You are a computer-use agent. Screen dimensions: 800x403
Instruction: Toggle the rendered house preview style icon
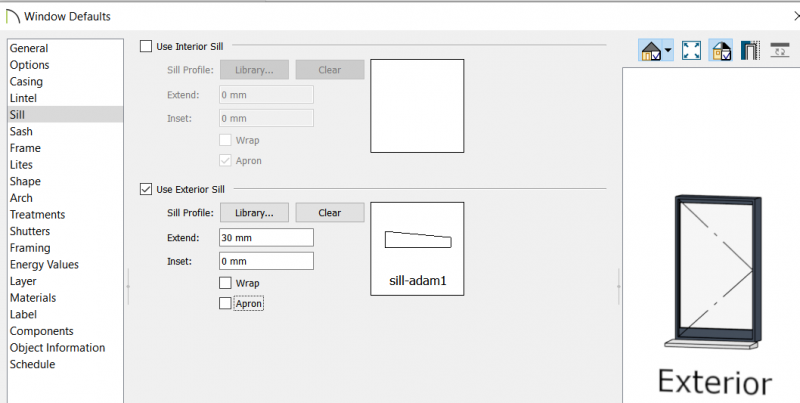(651, 51)
